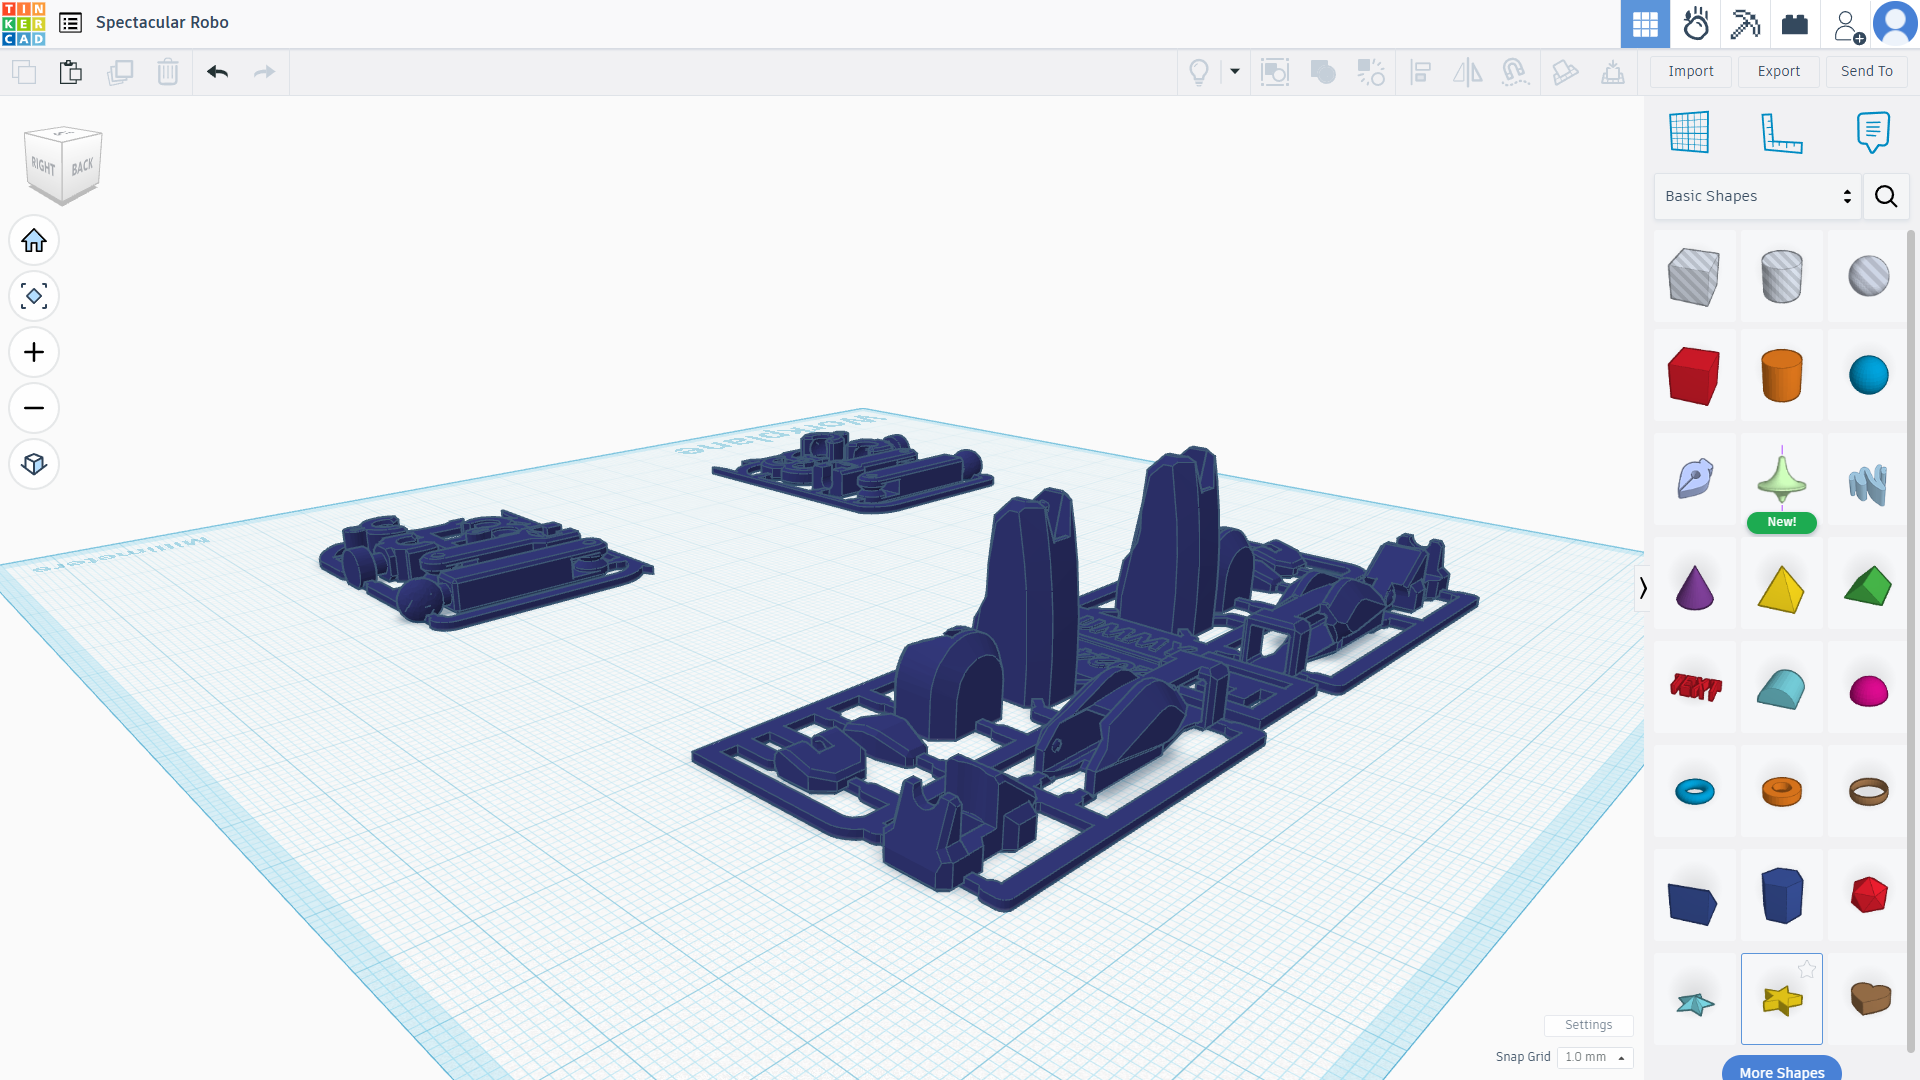Toggle Show all lightbulb icon
This screenshot has height=1080, width=1920.
(x=1199, y=72)
